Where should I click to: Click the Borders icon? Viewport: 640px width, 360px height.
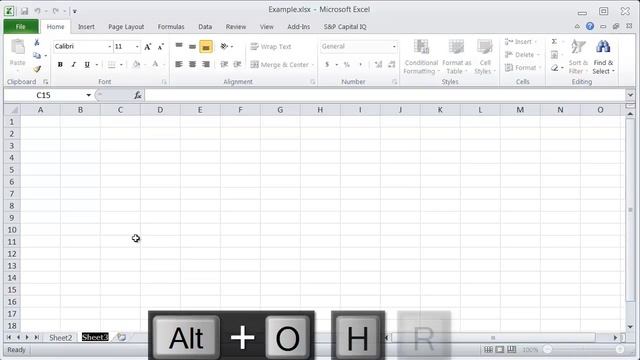(x=111, y=64)
